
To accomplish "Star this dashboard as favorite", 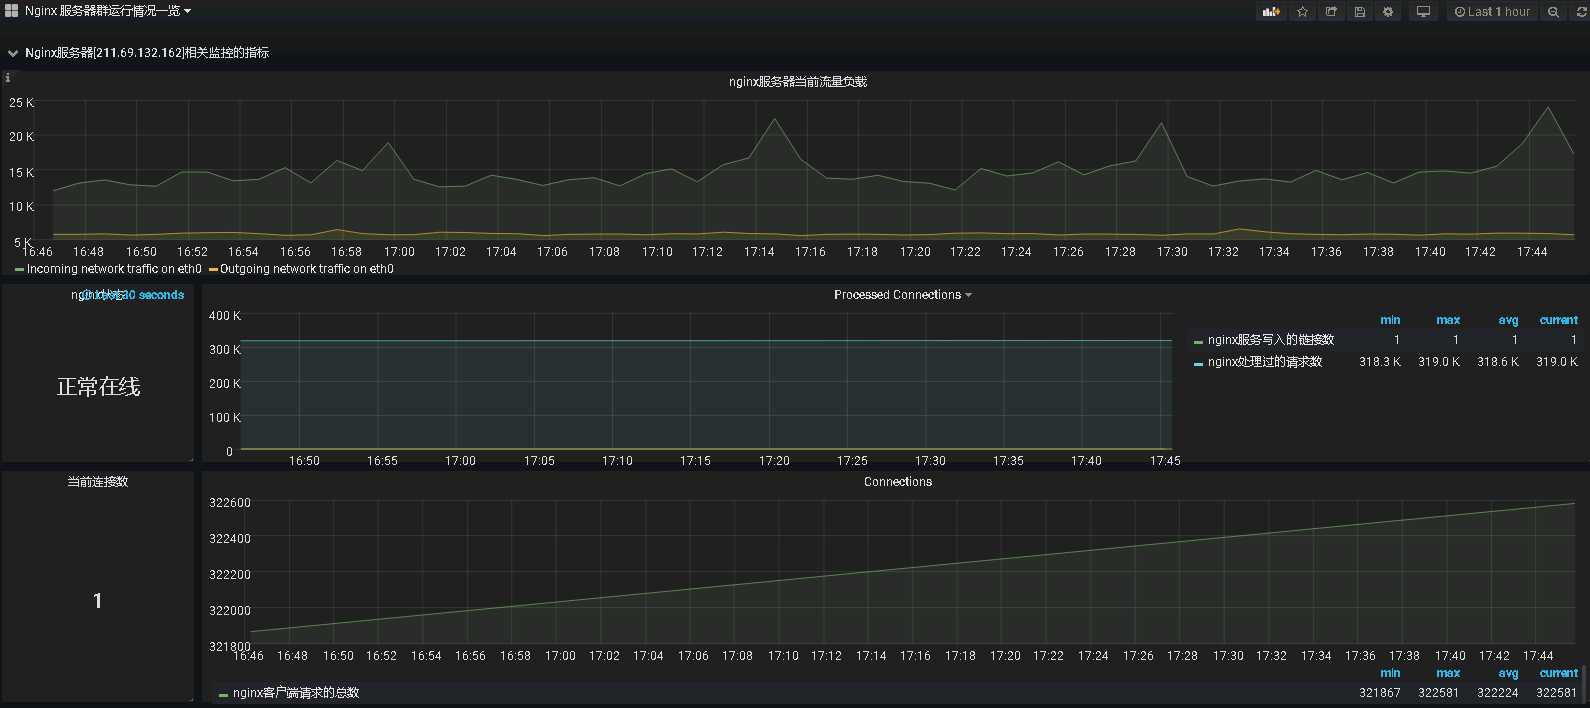I will [x=1302, y=12].
